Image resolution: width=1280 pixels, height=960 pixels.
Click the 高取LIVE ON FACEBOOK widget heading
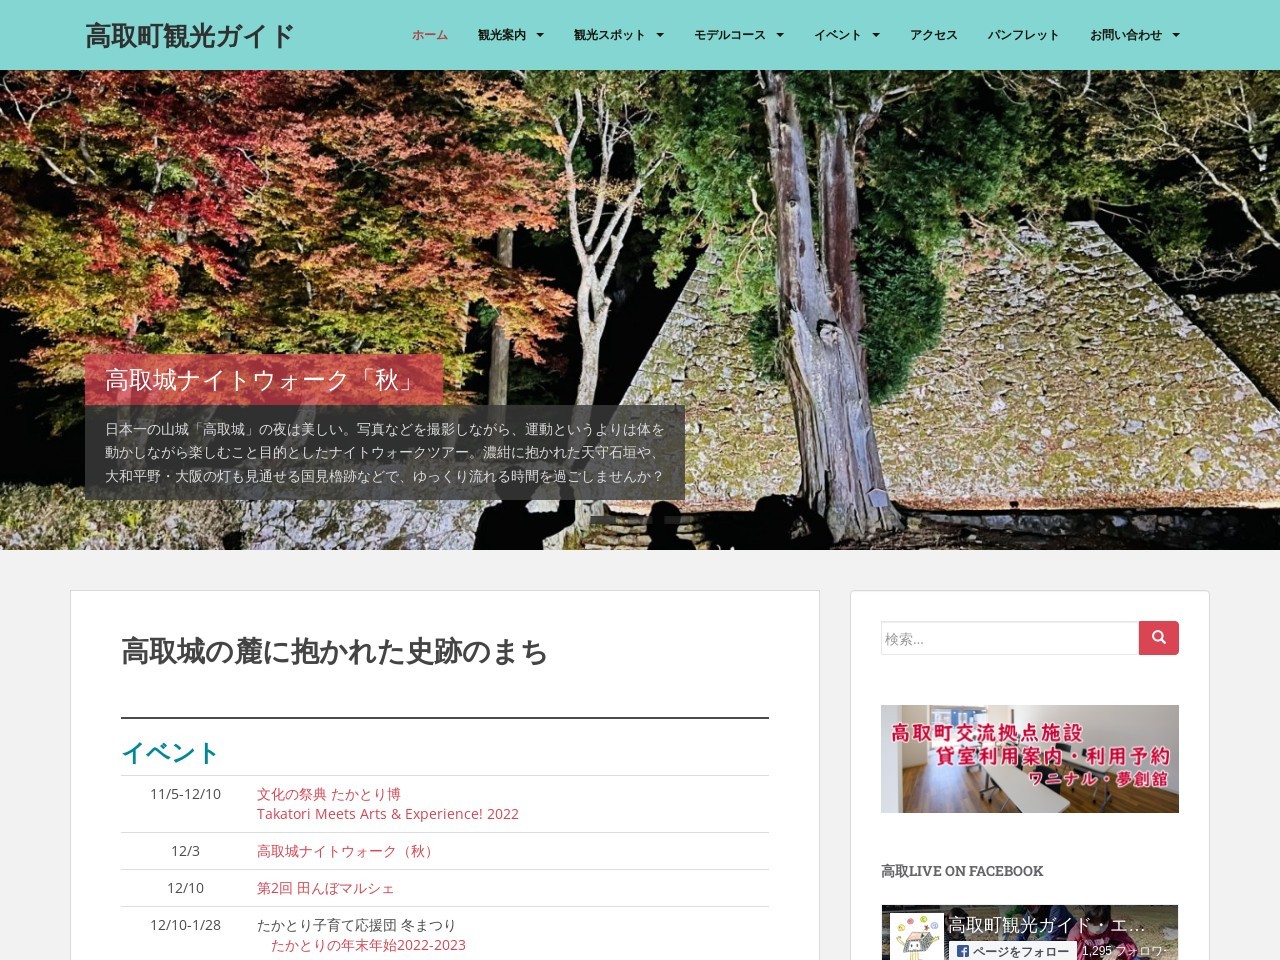[x=962, y=871]
